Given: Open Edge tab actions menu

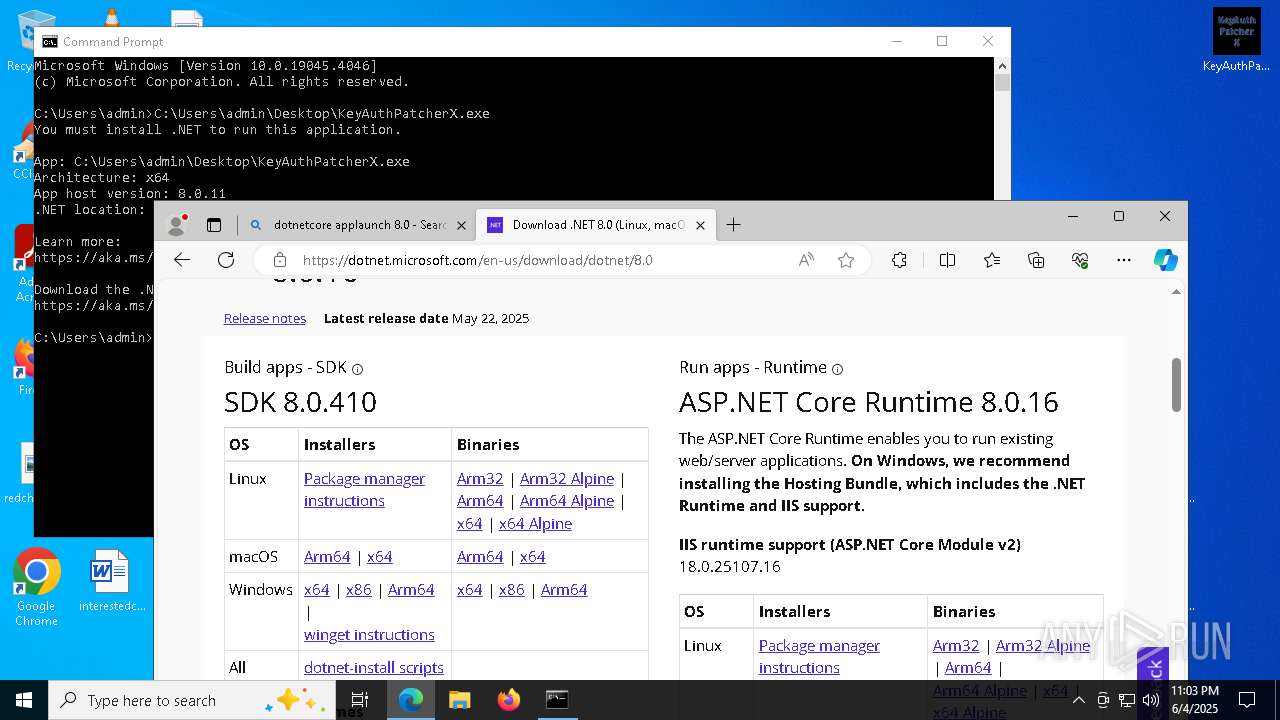Looking at the screenshot, I should [214, 225].
